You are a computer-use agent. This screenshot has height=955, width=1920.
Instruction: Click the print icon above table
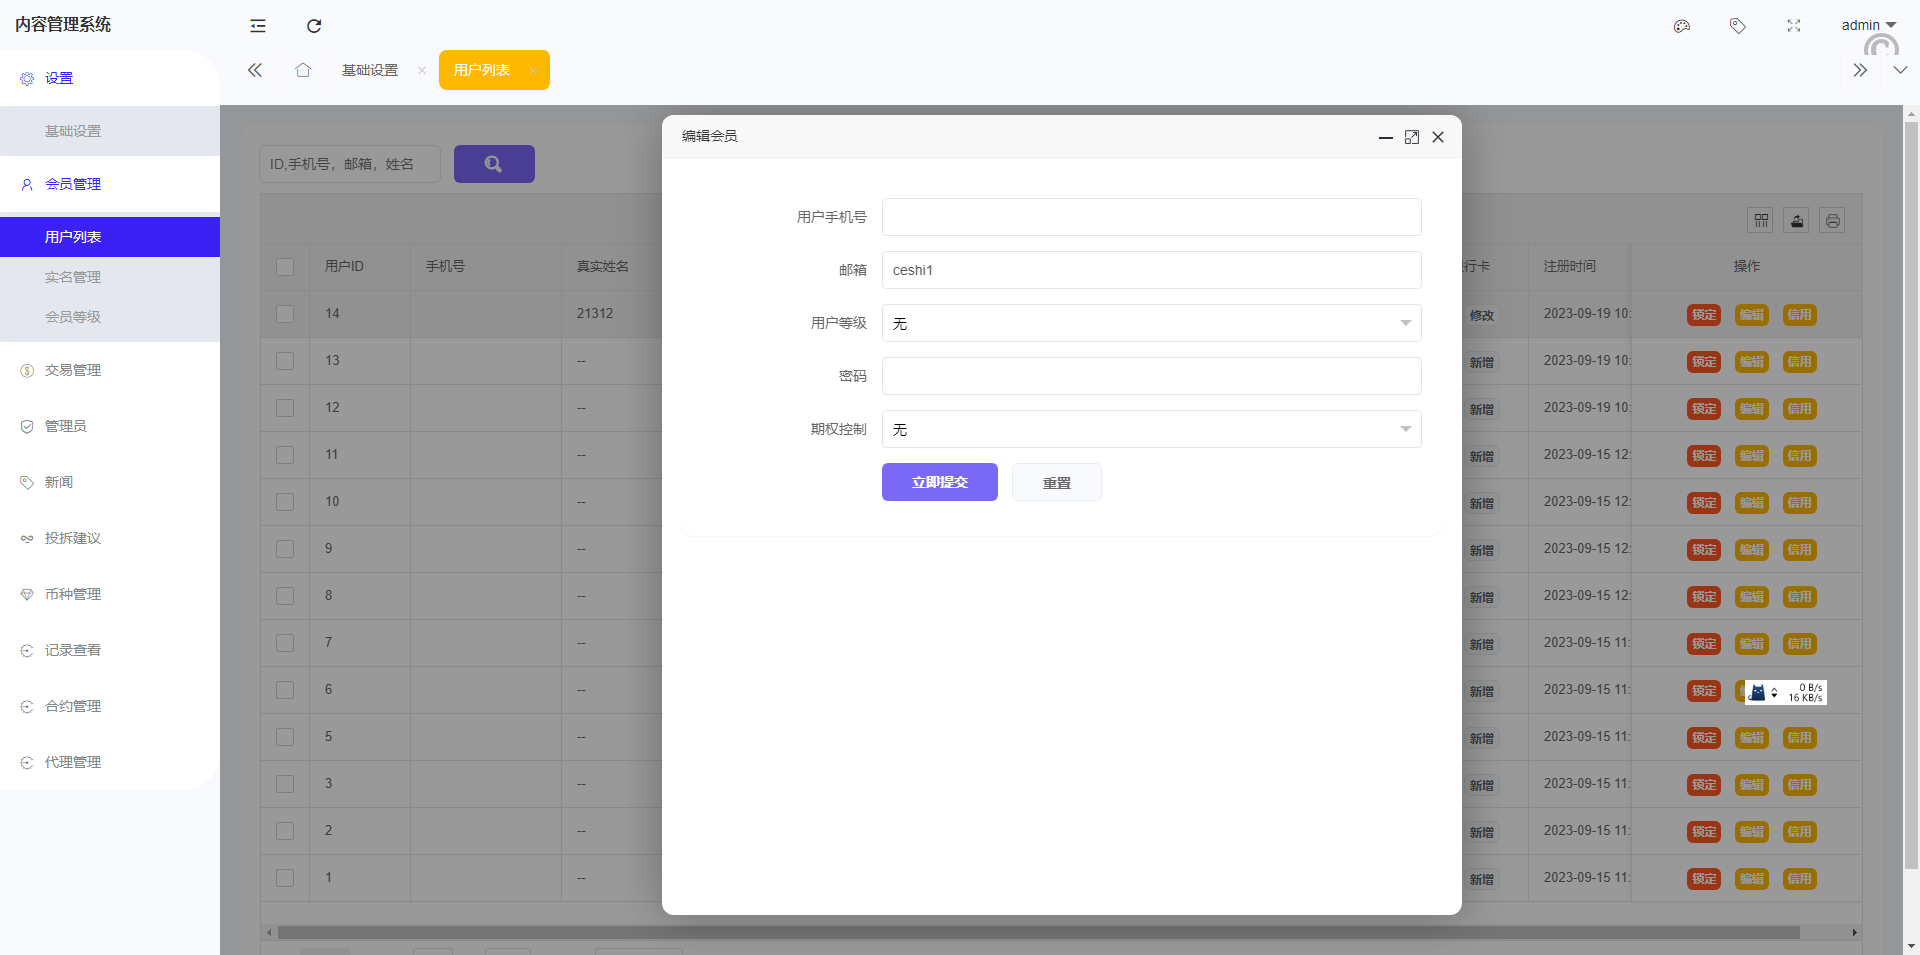(x=1833, y=221)
